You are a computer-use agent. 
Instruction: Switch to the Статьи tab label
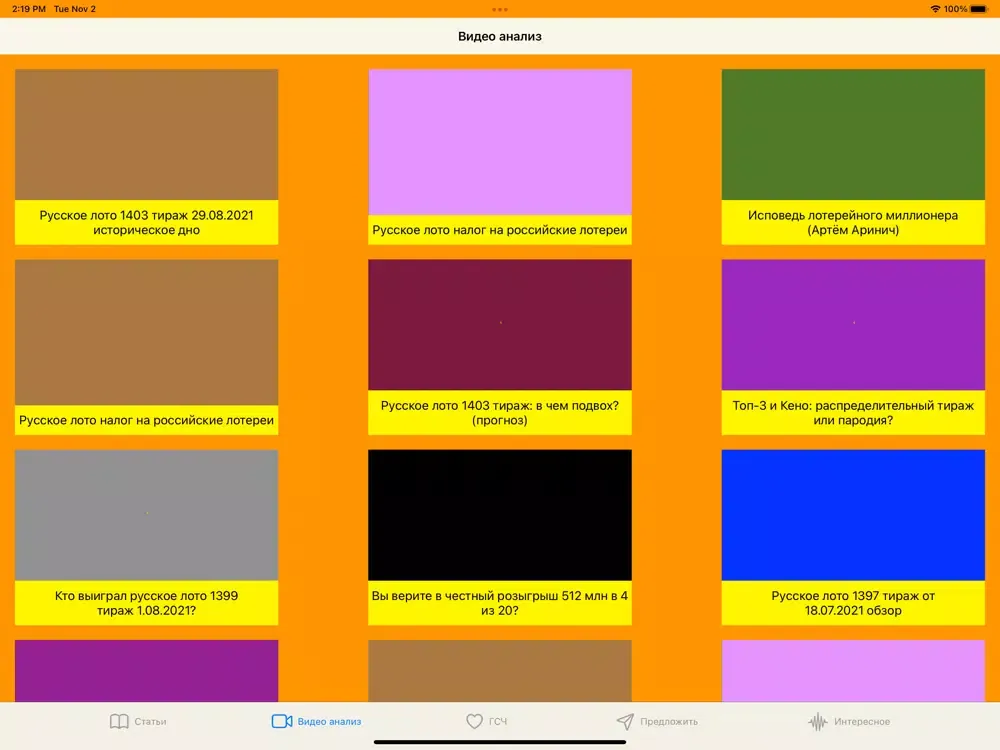(151, 721)
